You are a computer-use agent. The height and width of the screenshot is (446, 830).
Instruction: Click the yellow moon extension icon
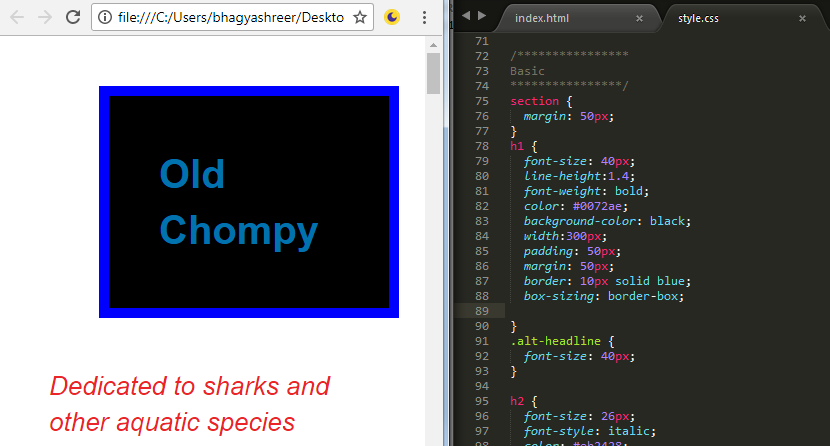pyautogui.click(x=393, y=17)
